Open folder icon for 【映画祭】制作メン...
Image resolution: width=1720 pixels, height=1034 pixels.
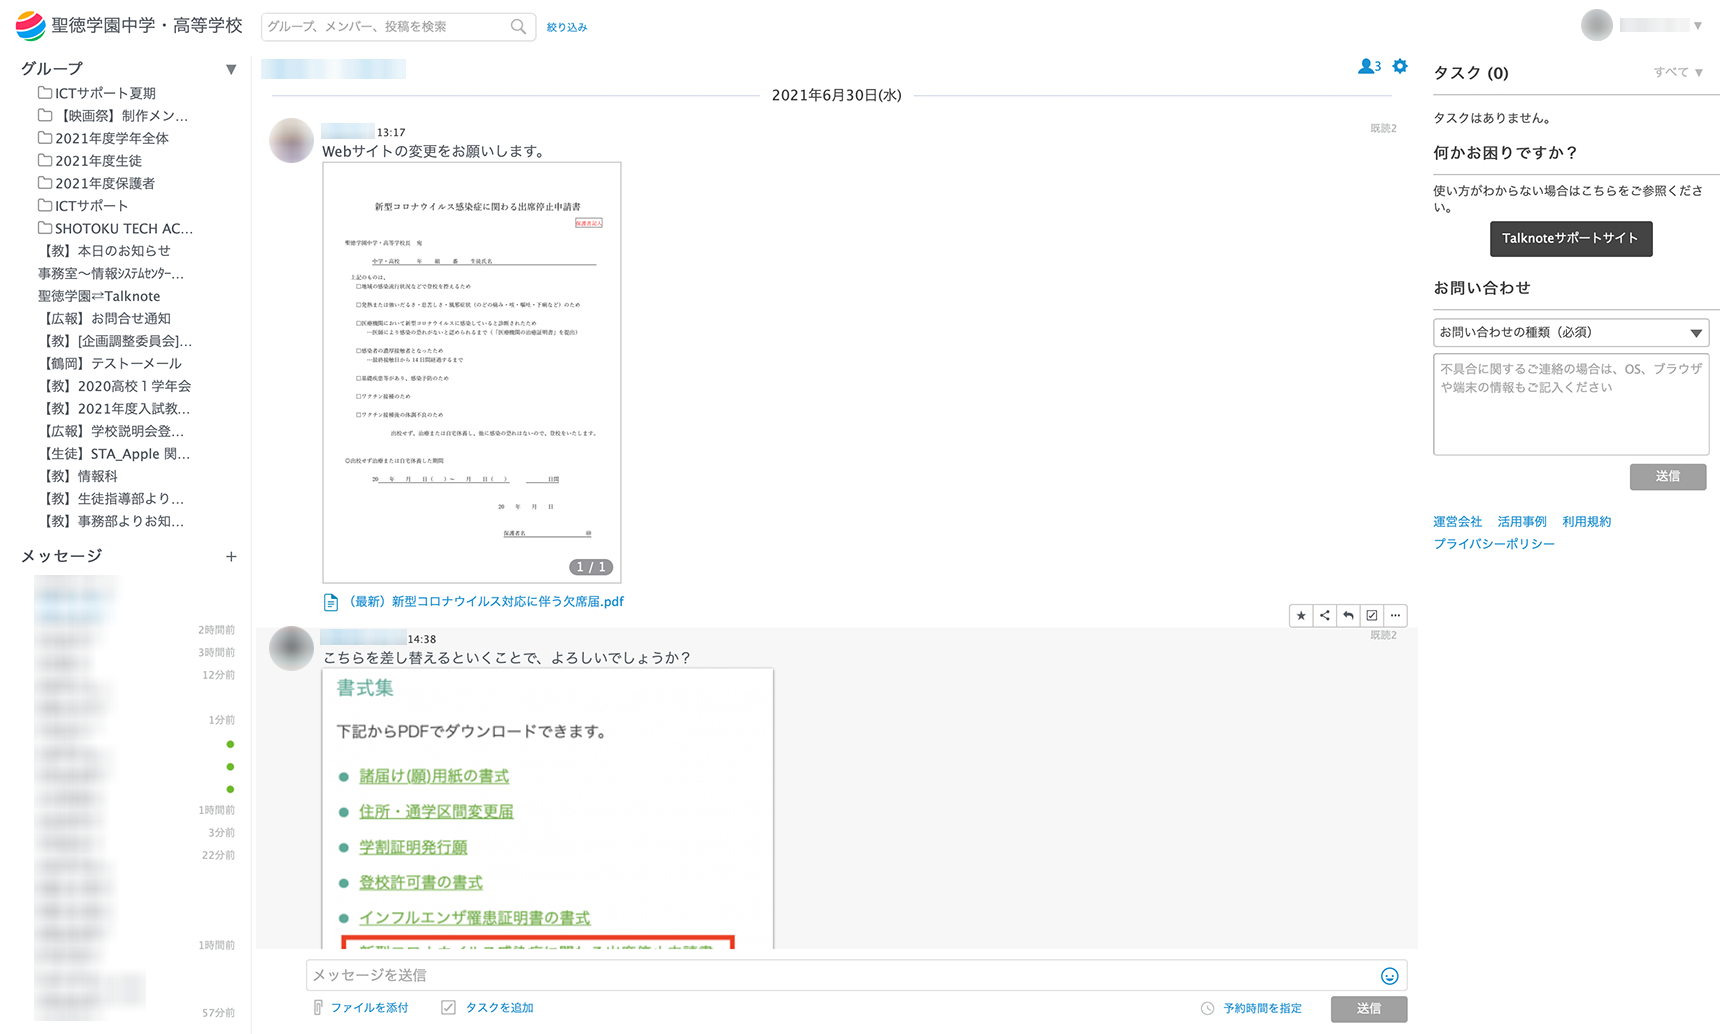click(45, 115)
